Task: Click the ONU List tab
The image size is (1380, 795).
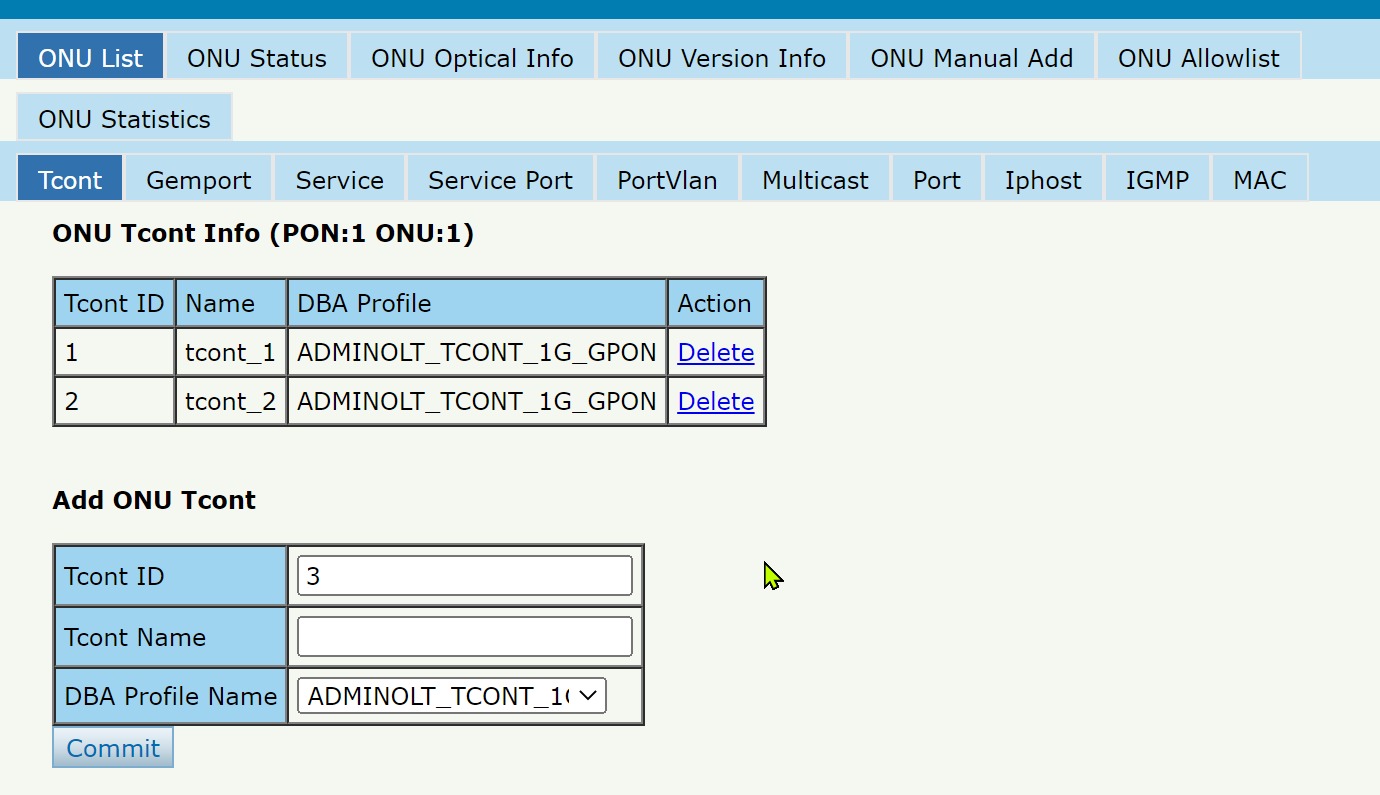Action: pyautogui.click(x=90, y=58)
